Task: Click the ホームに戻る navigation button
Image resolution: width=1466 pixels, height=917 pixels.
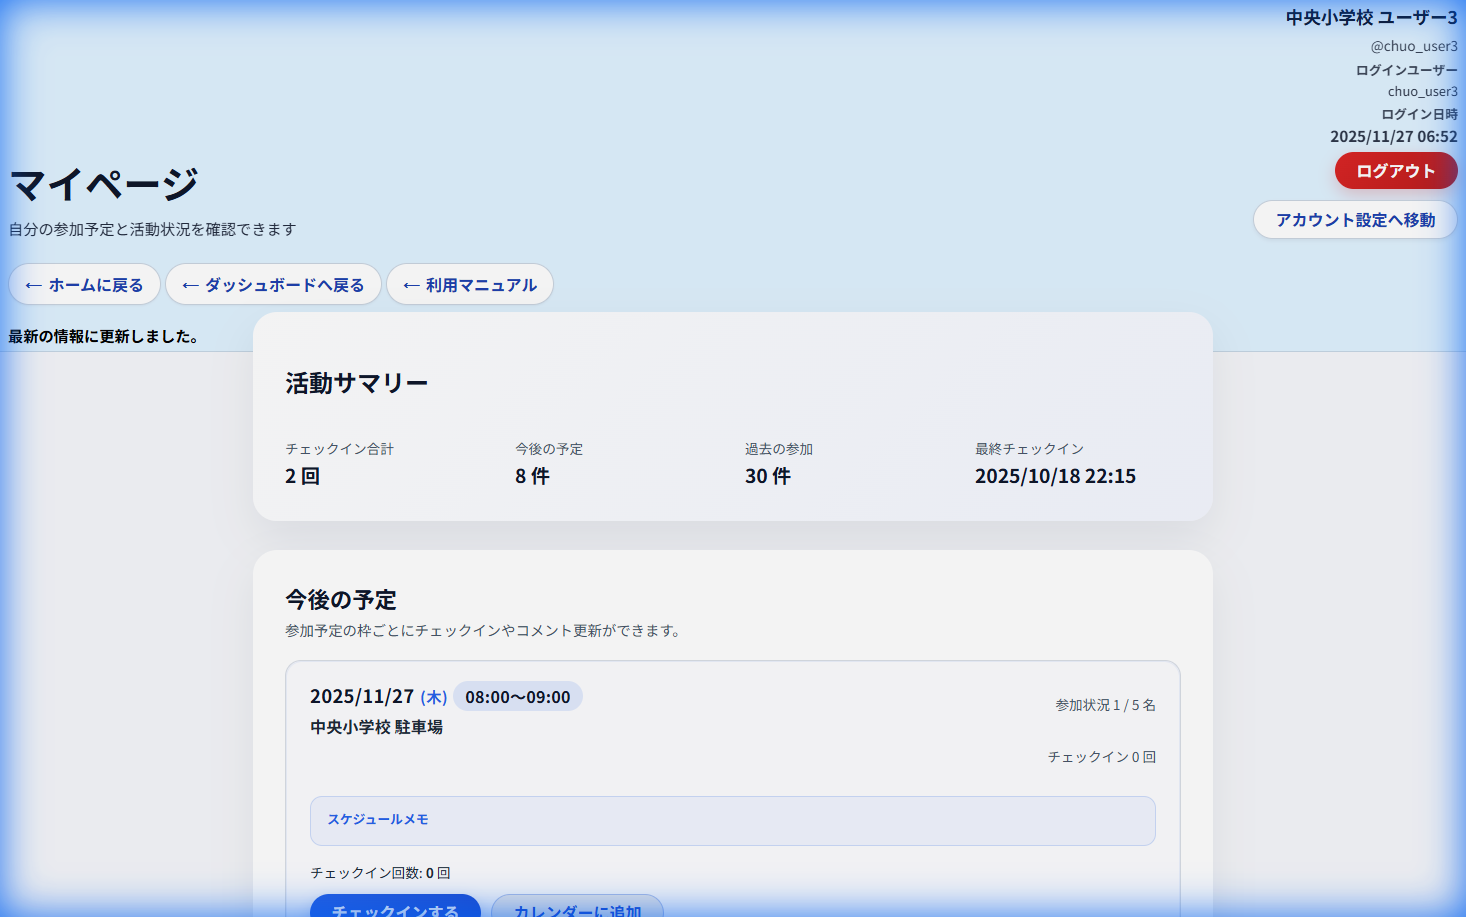Action: (x=84, y=284)
